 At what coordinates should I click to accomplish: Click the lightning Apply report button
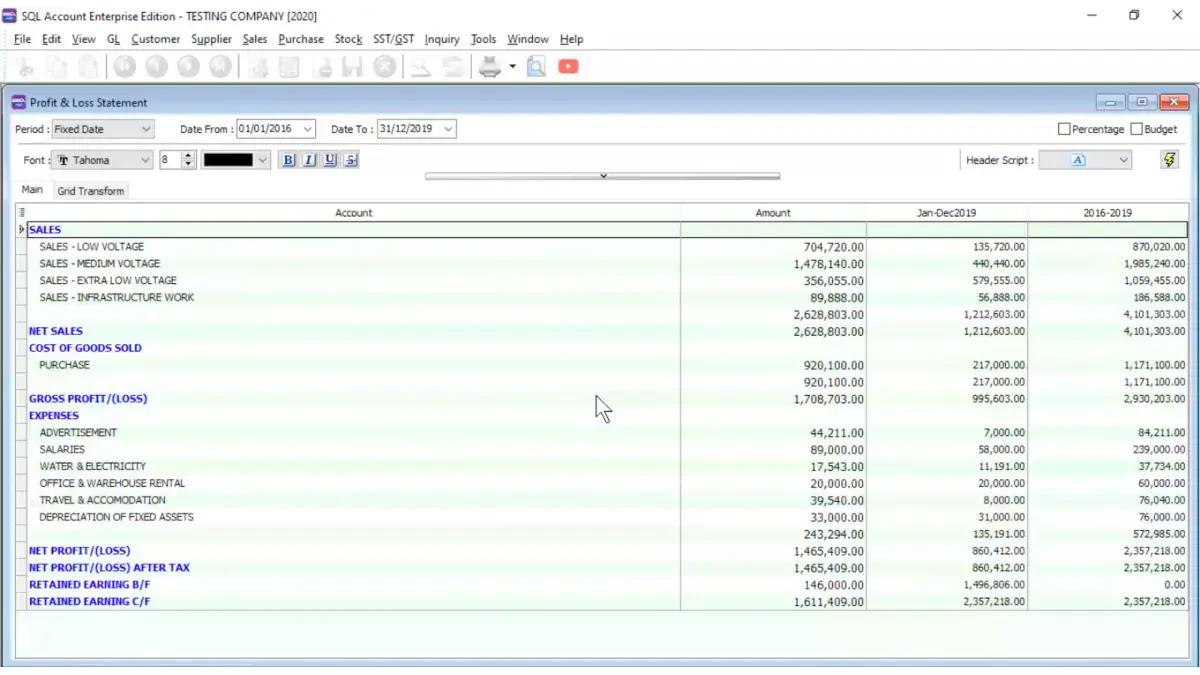coord(1169,160)
